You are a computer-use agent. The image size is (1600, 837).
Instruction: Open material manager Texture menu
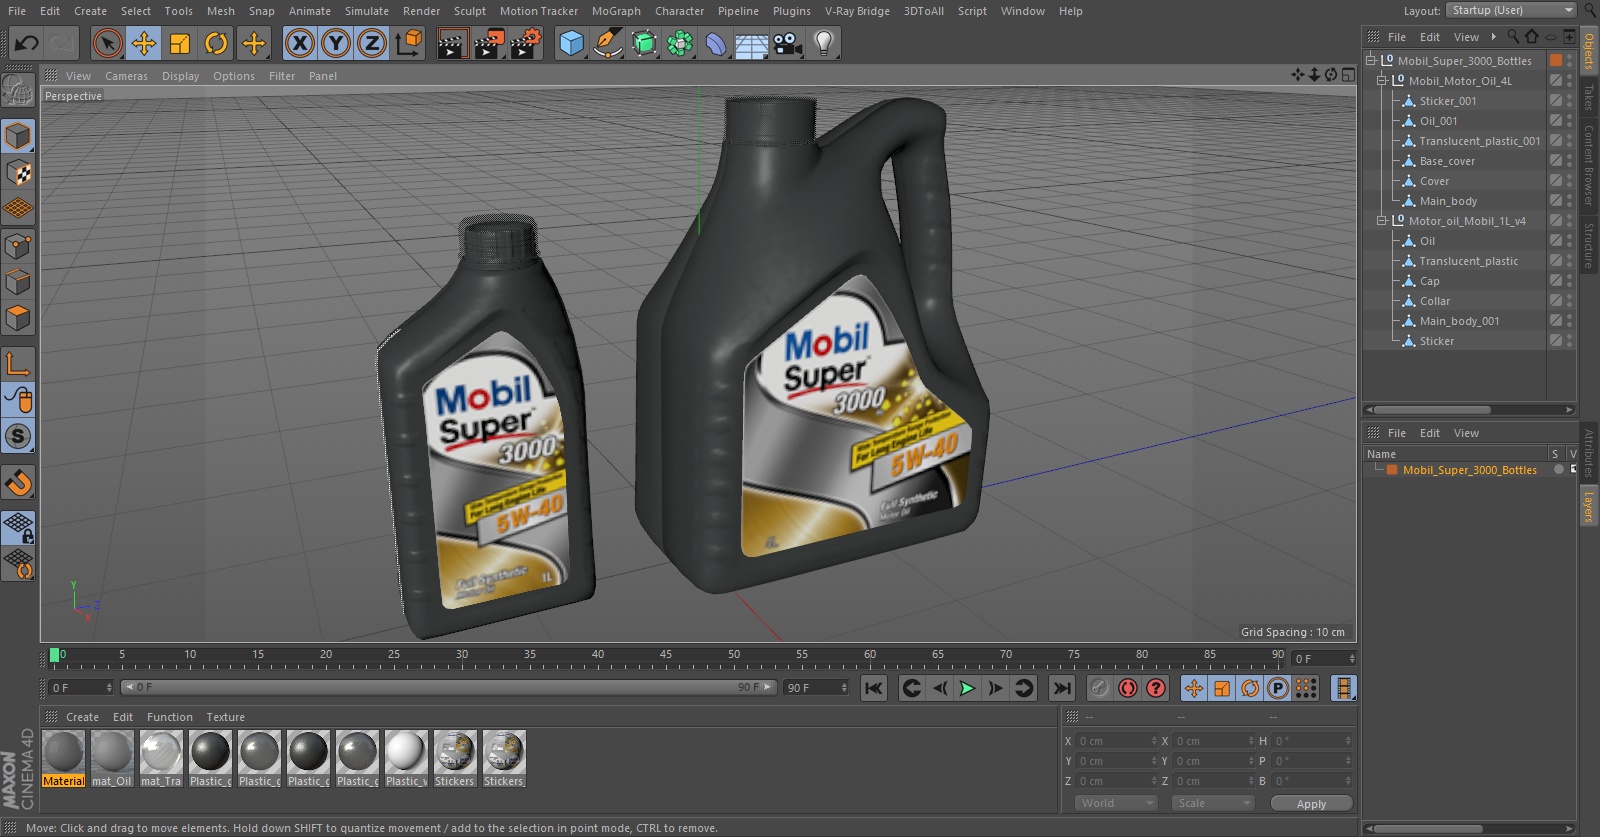225,717
